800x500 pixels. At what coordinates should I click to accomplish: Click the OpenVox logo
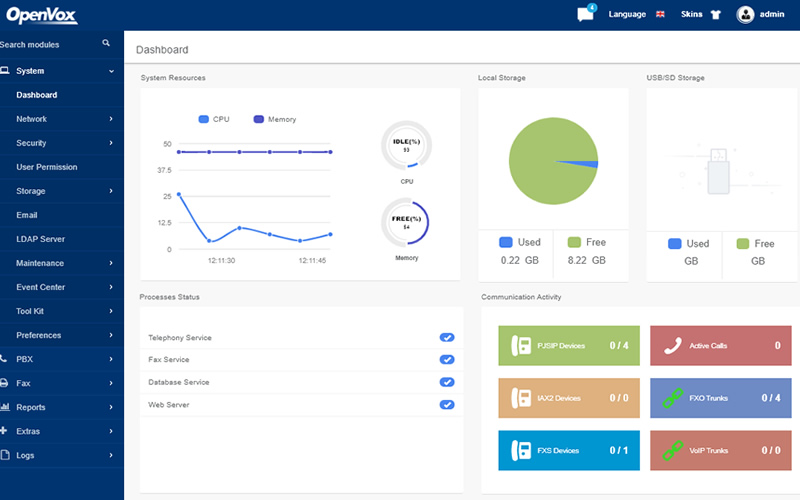coord(41,15)
